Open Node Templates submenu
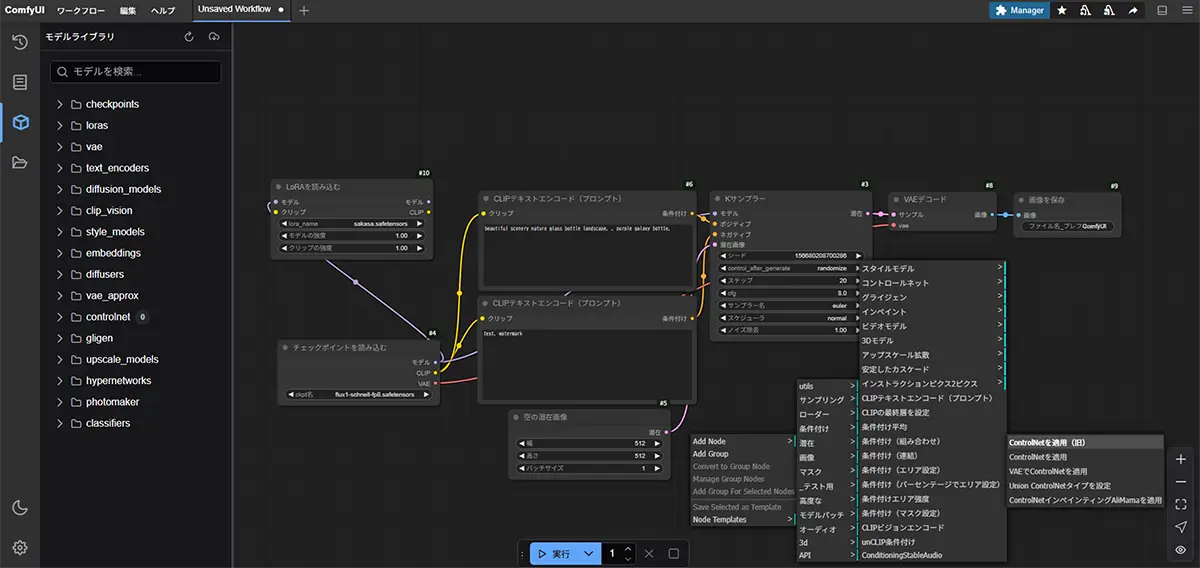This screenshot has height=568, width=1200. click(x=742, y=519)
